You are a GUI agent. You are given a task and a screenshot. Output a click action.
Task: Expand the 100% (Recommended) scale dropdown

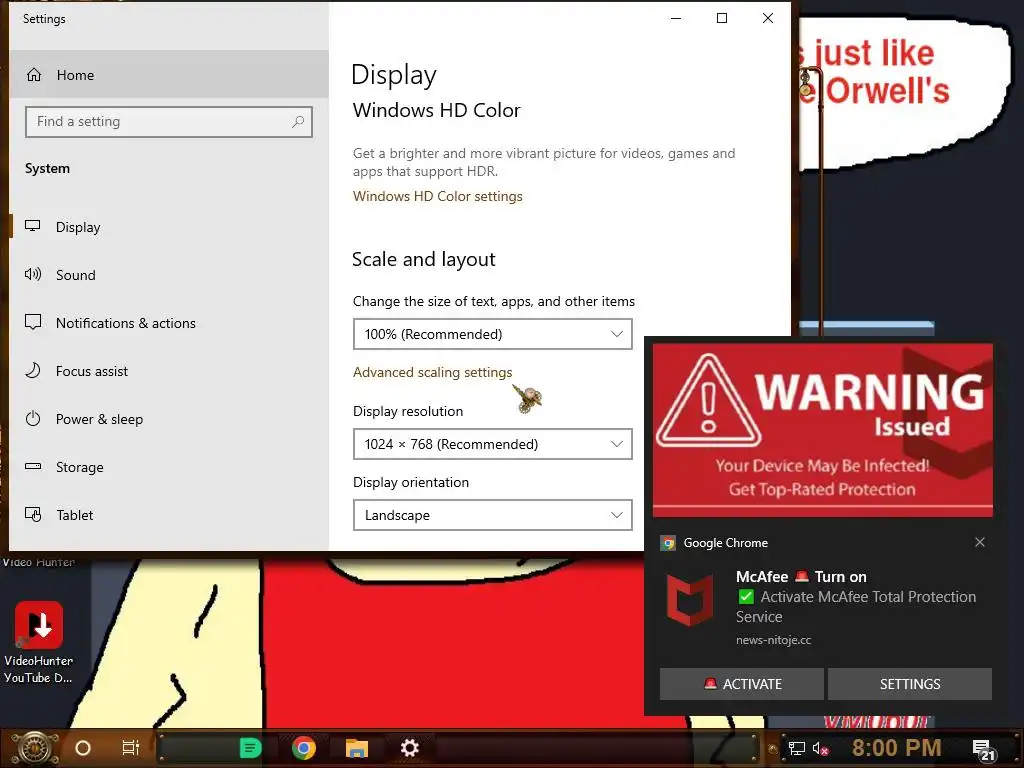coord(492,334)
